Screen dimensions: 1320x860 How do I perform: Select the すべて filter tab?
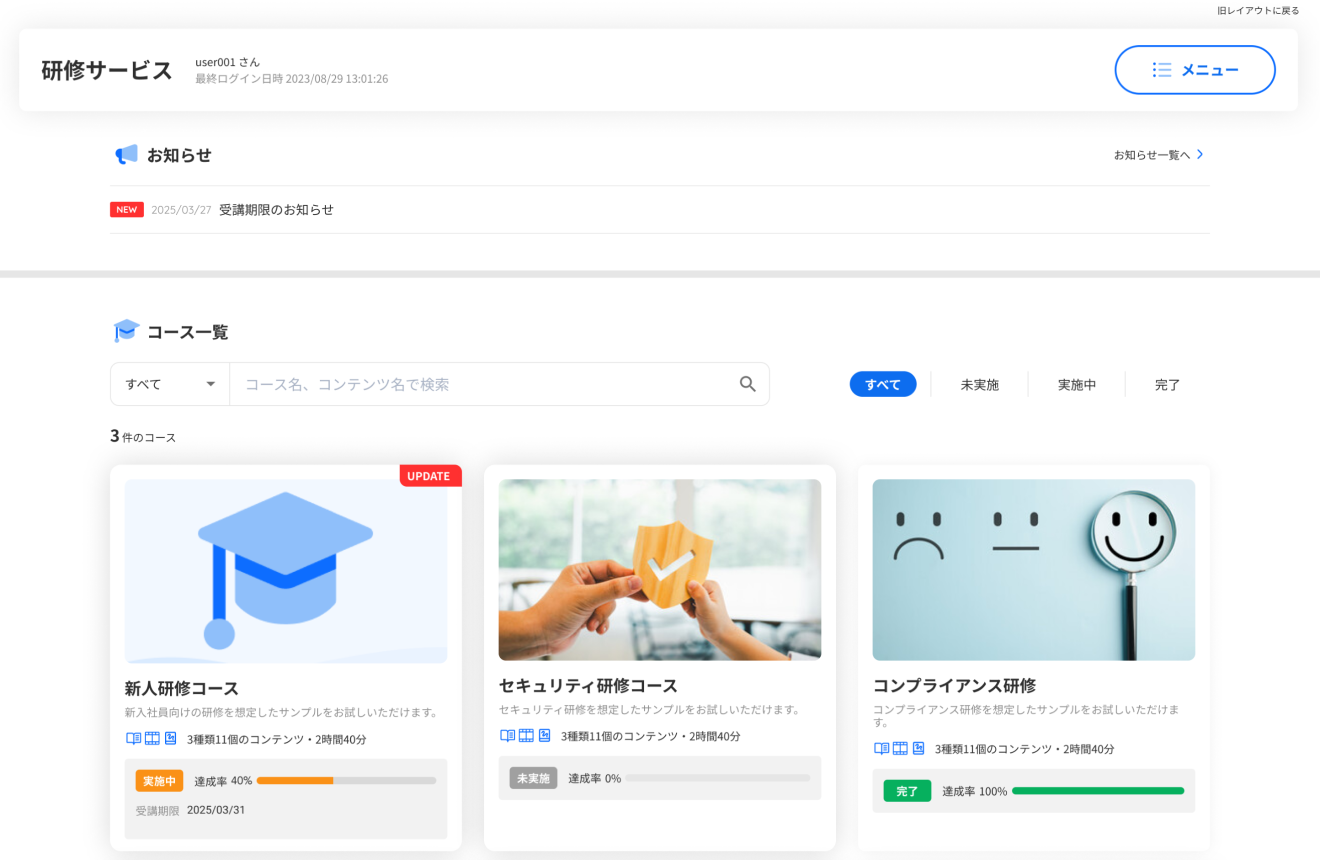coord(883,384)
